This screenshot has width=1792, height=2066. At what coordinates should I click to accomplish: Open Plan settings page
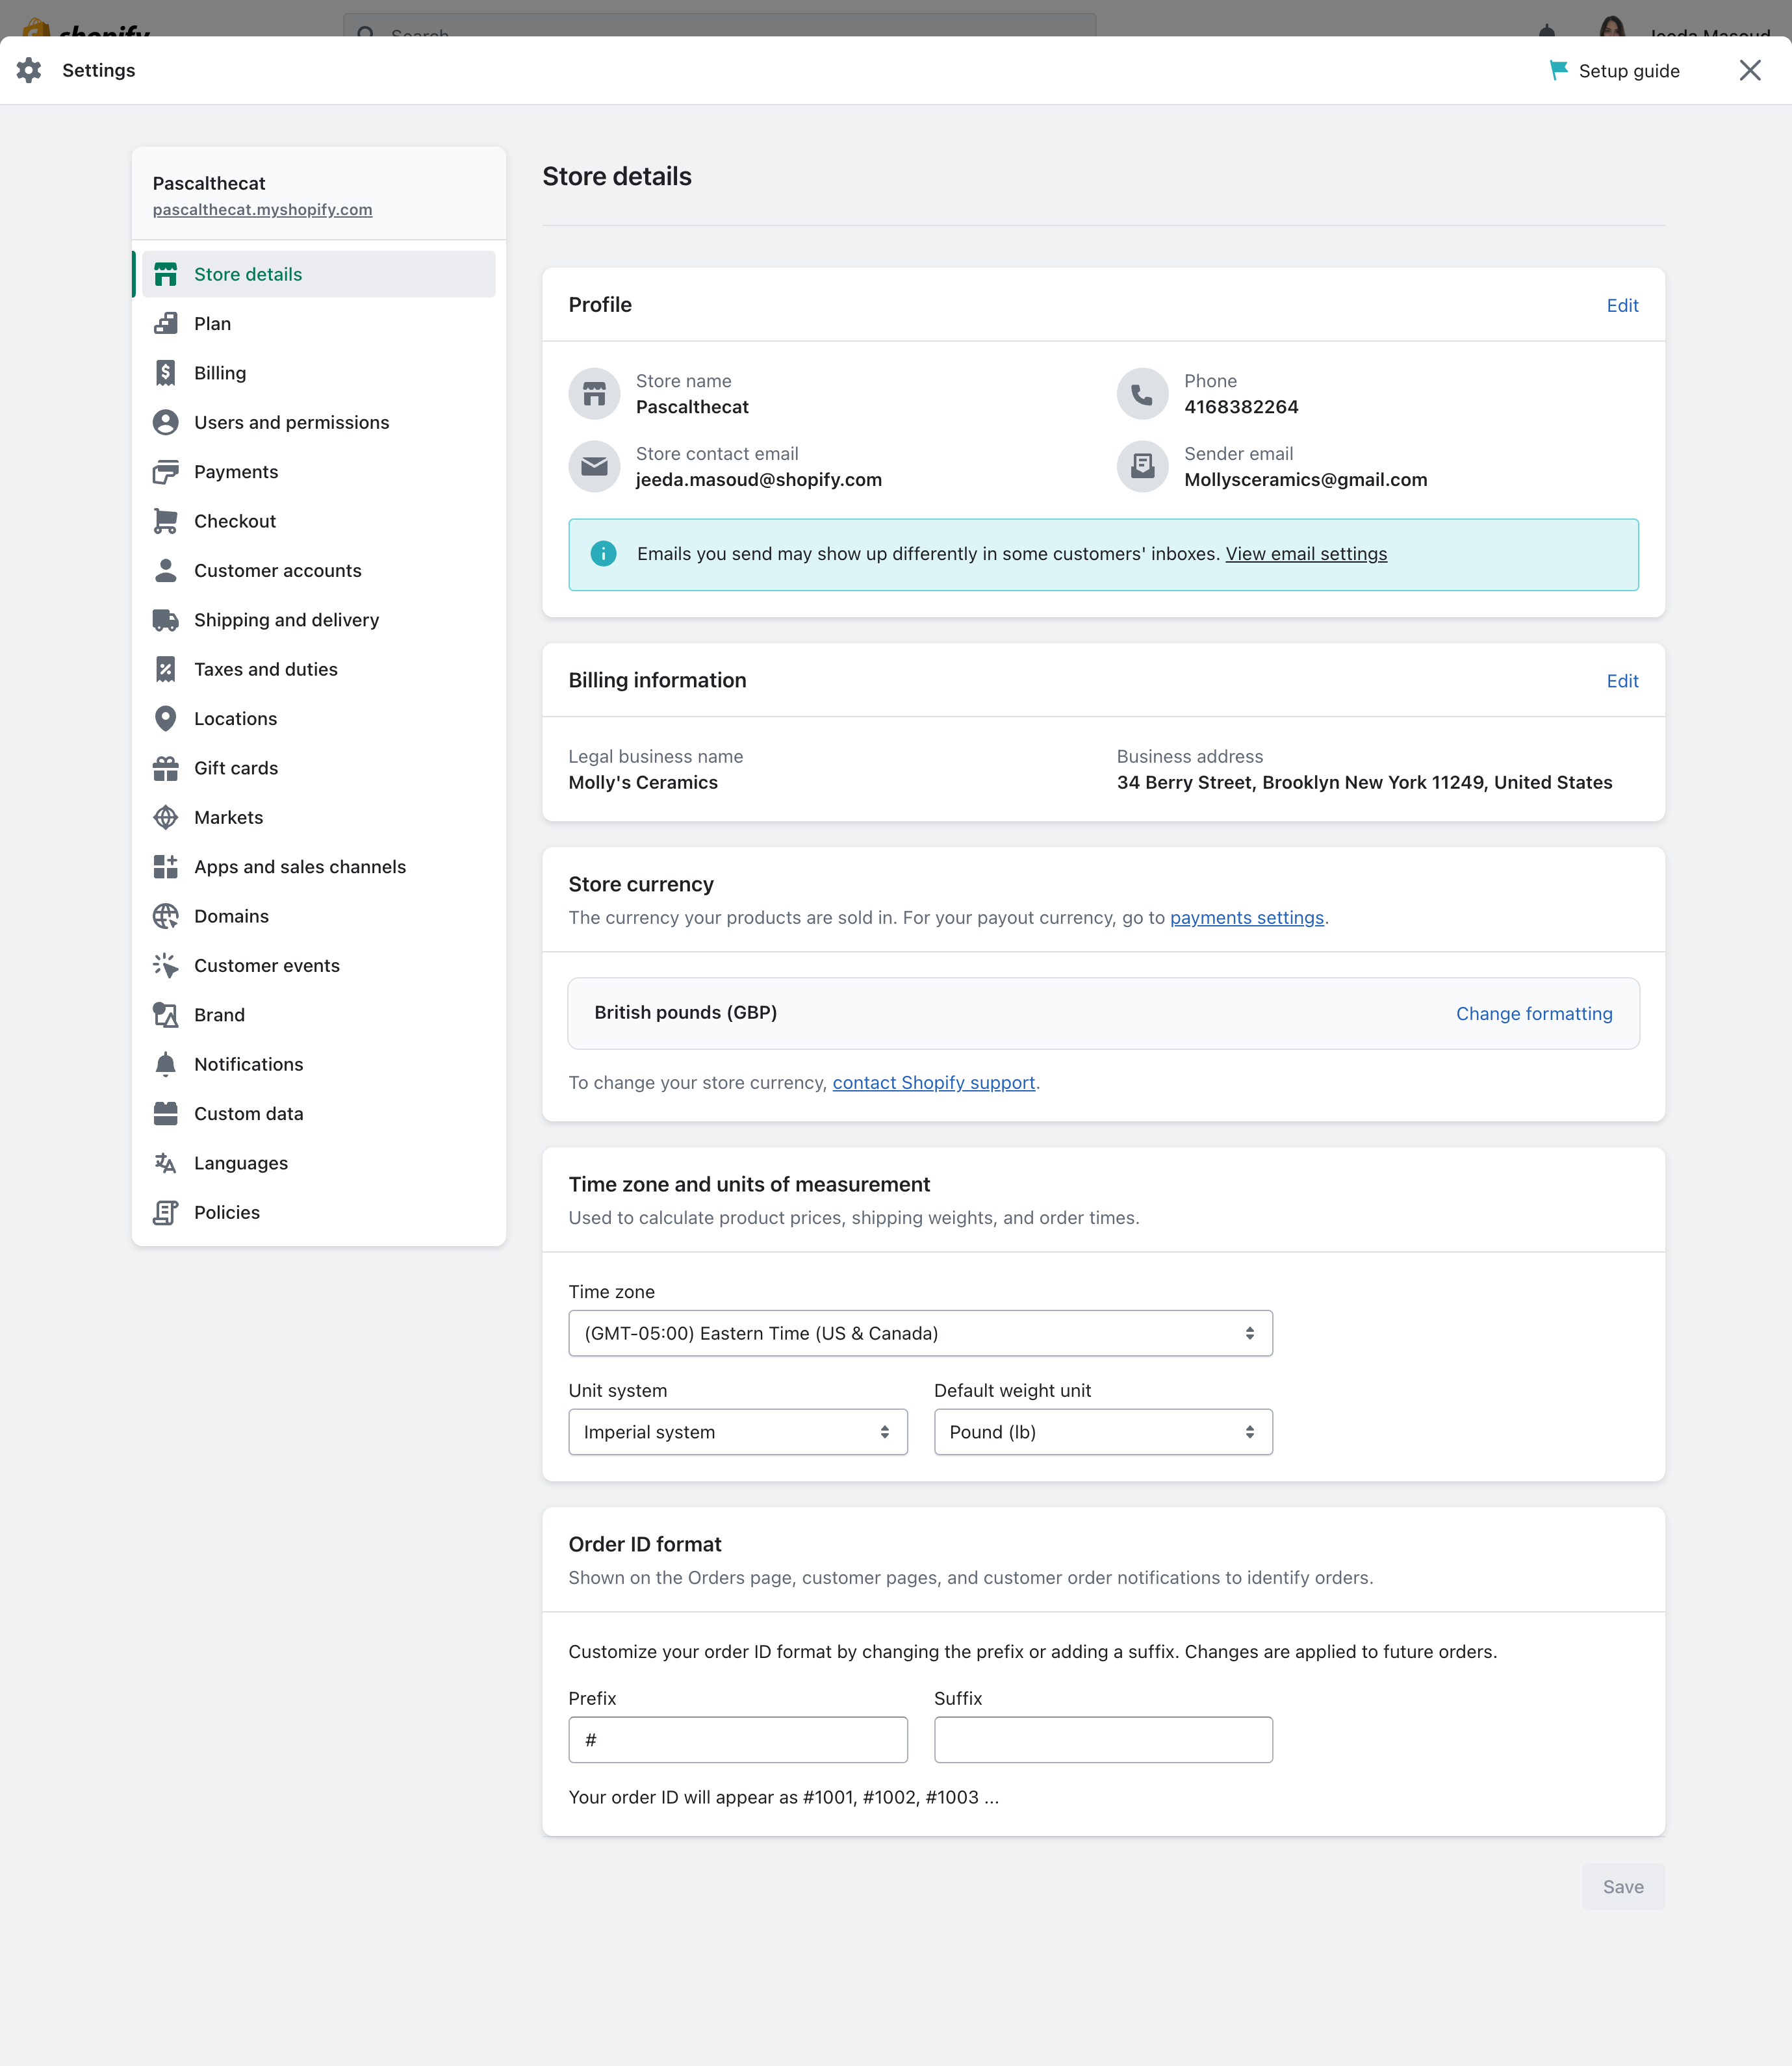(x=319, y=324)
